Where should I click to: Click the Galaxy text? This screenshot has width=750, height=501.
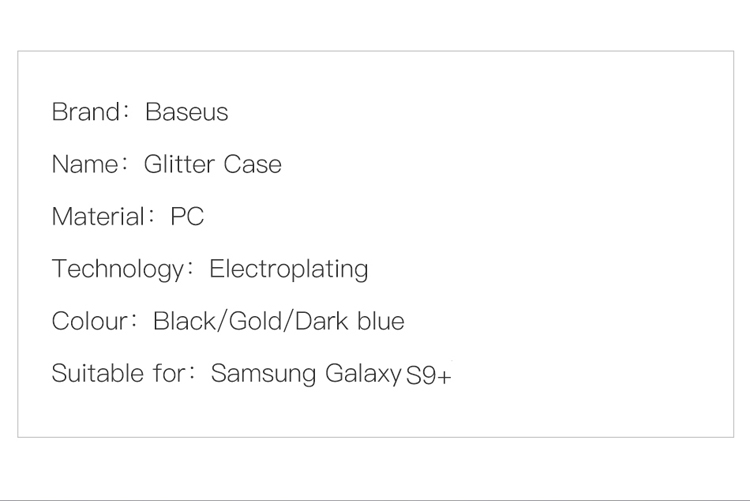click(363, 374)
